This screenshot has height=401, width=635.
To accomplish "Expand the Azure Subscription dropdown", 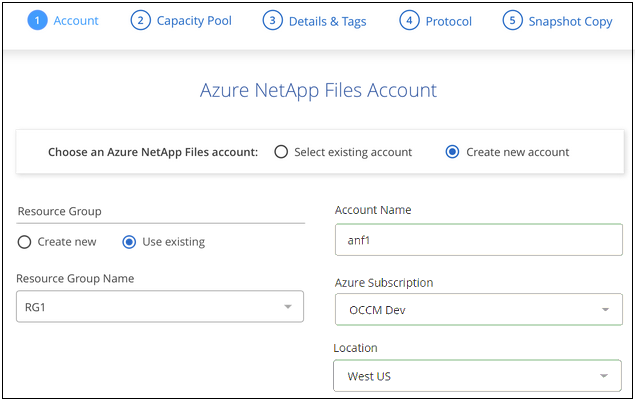I will tap(478, 309).
